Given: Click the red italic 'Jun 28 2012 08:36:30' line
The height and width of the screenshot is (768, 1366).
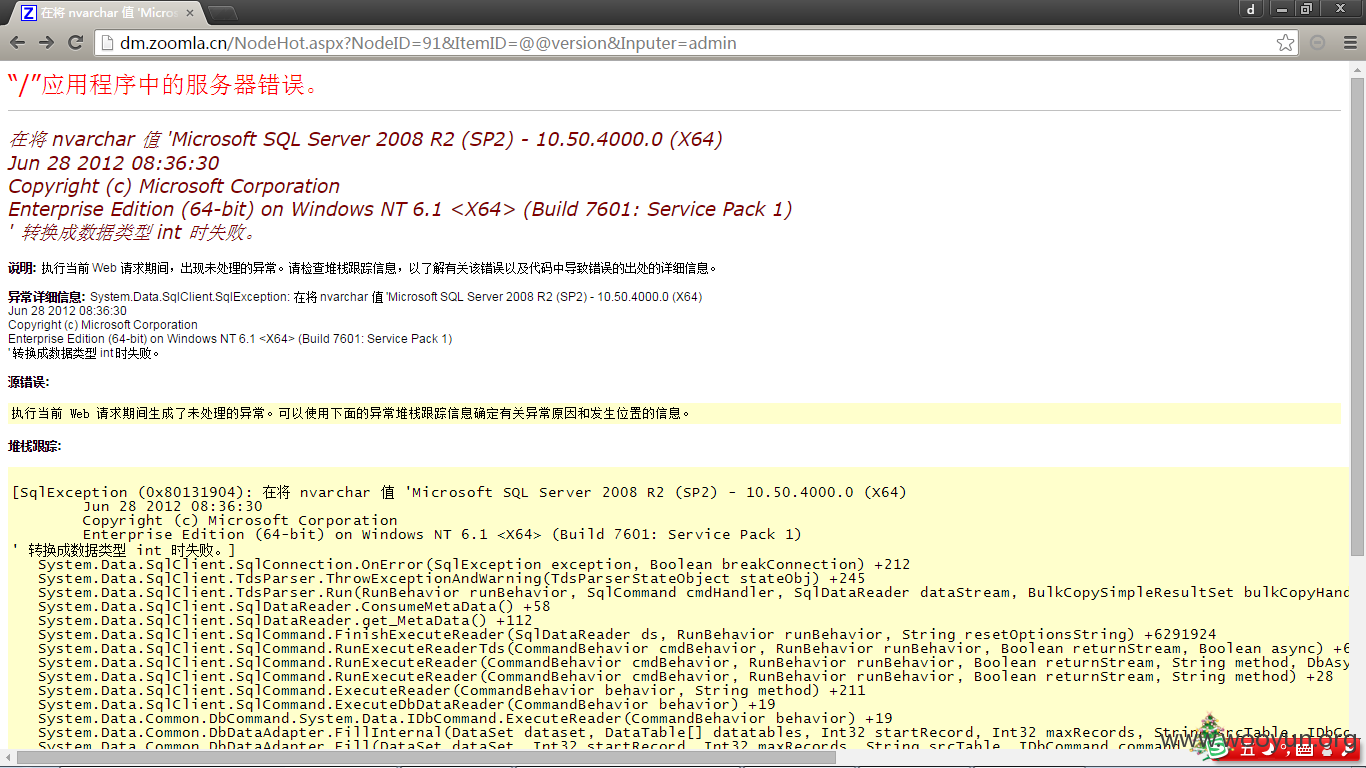Looking at the screenshot, I should pyautogui.click(x=114, y=163).
